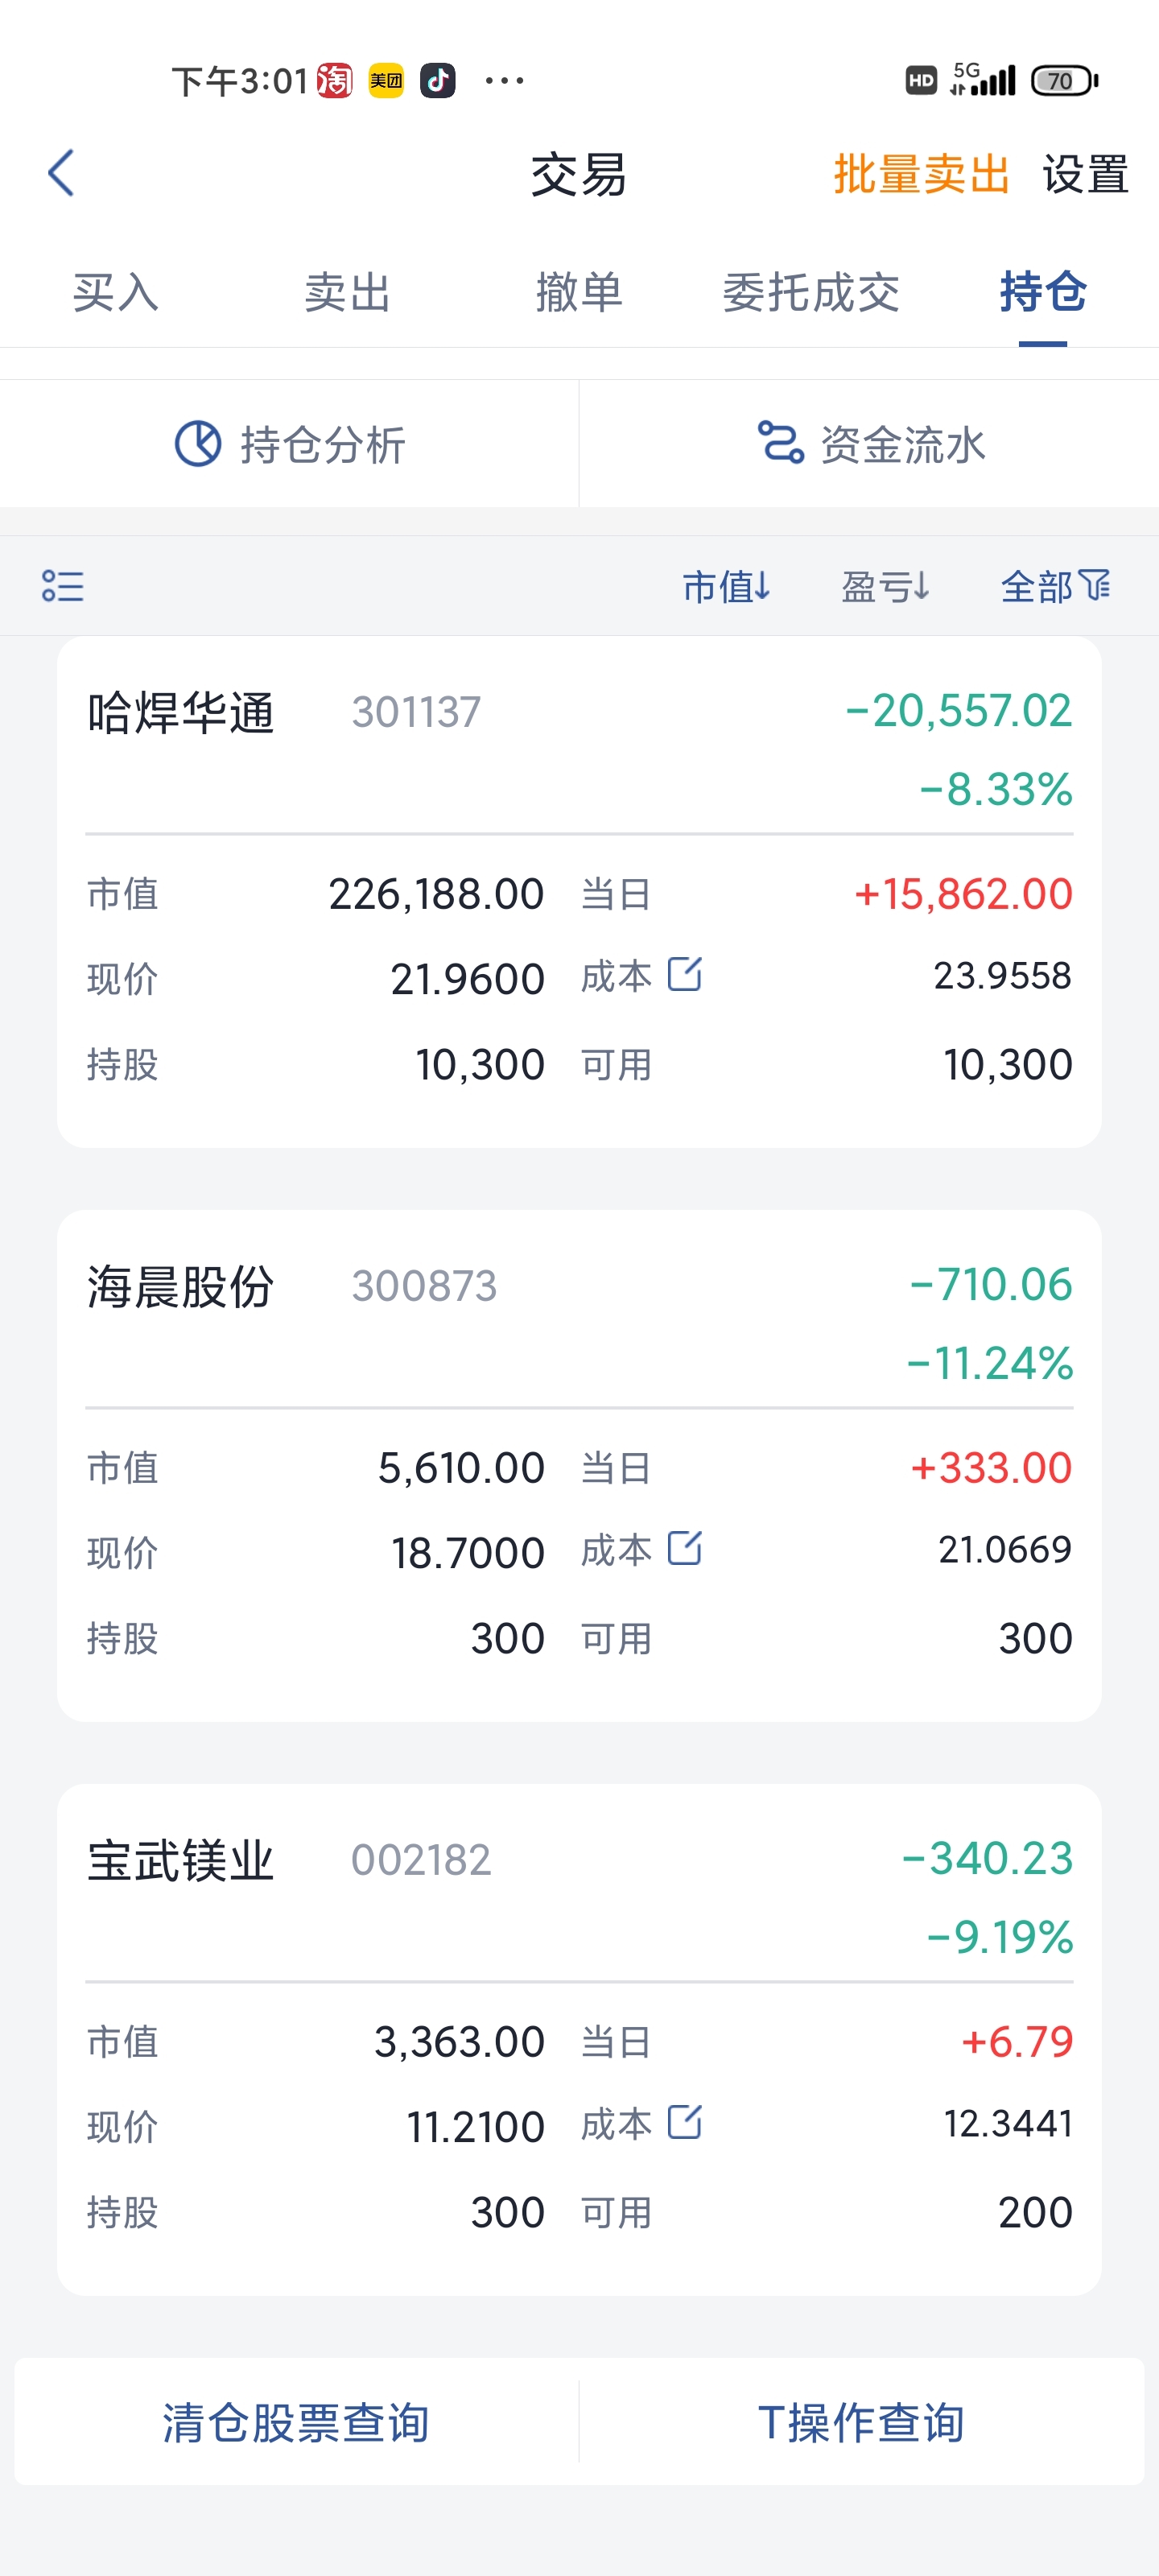Edit cost for 海晨股份 pencil icon

click(685, 1547)
